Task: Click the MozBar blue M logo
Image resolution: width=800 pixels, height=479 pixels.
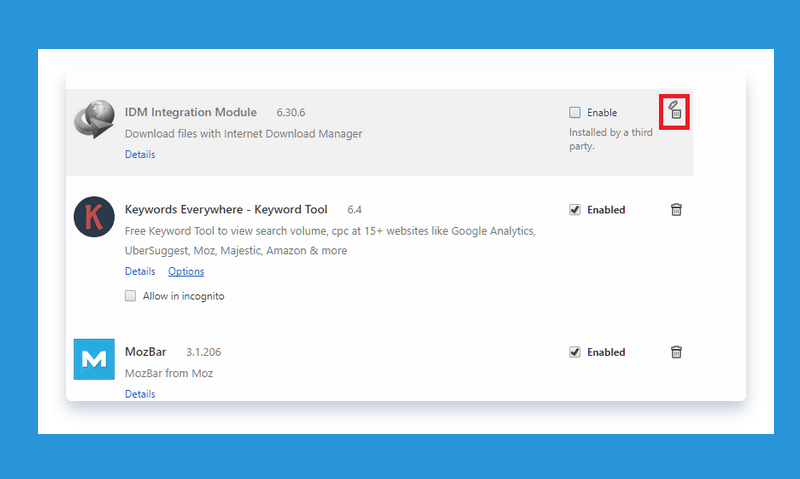Action: tap(94, 359)
